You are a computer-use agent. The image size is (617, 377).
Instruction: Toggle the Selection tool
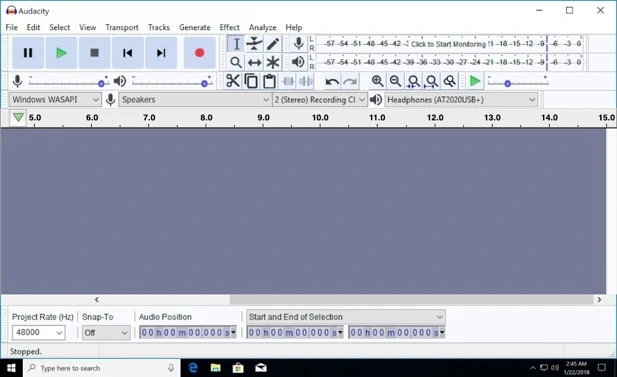point(236,44)
